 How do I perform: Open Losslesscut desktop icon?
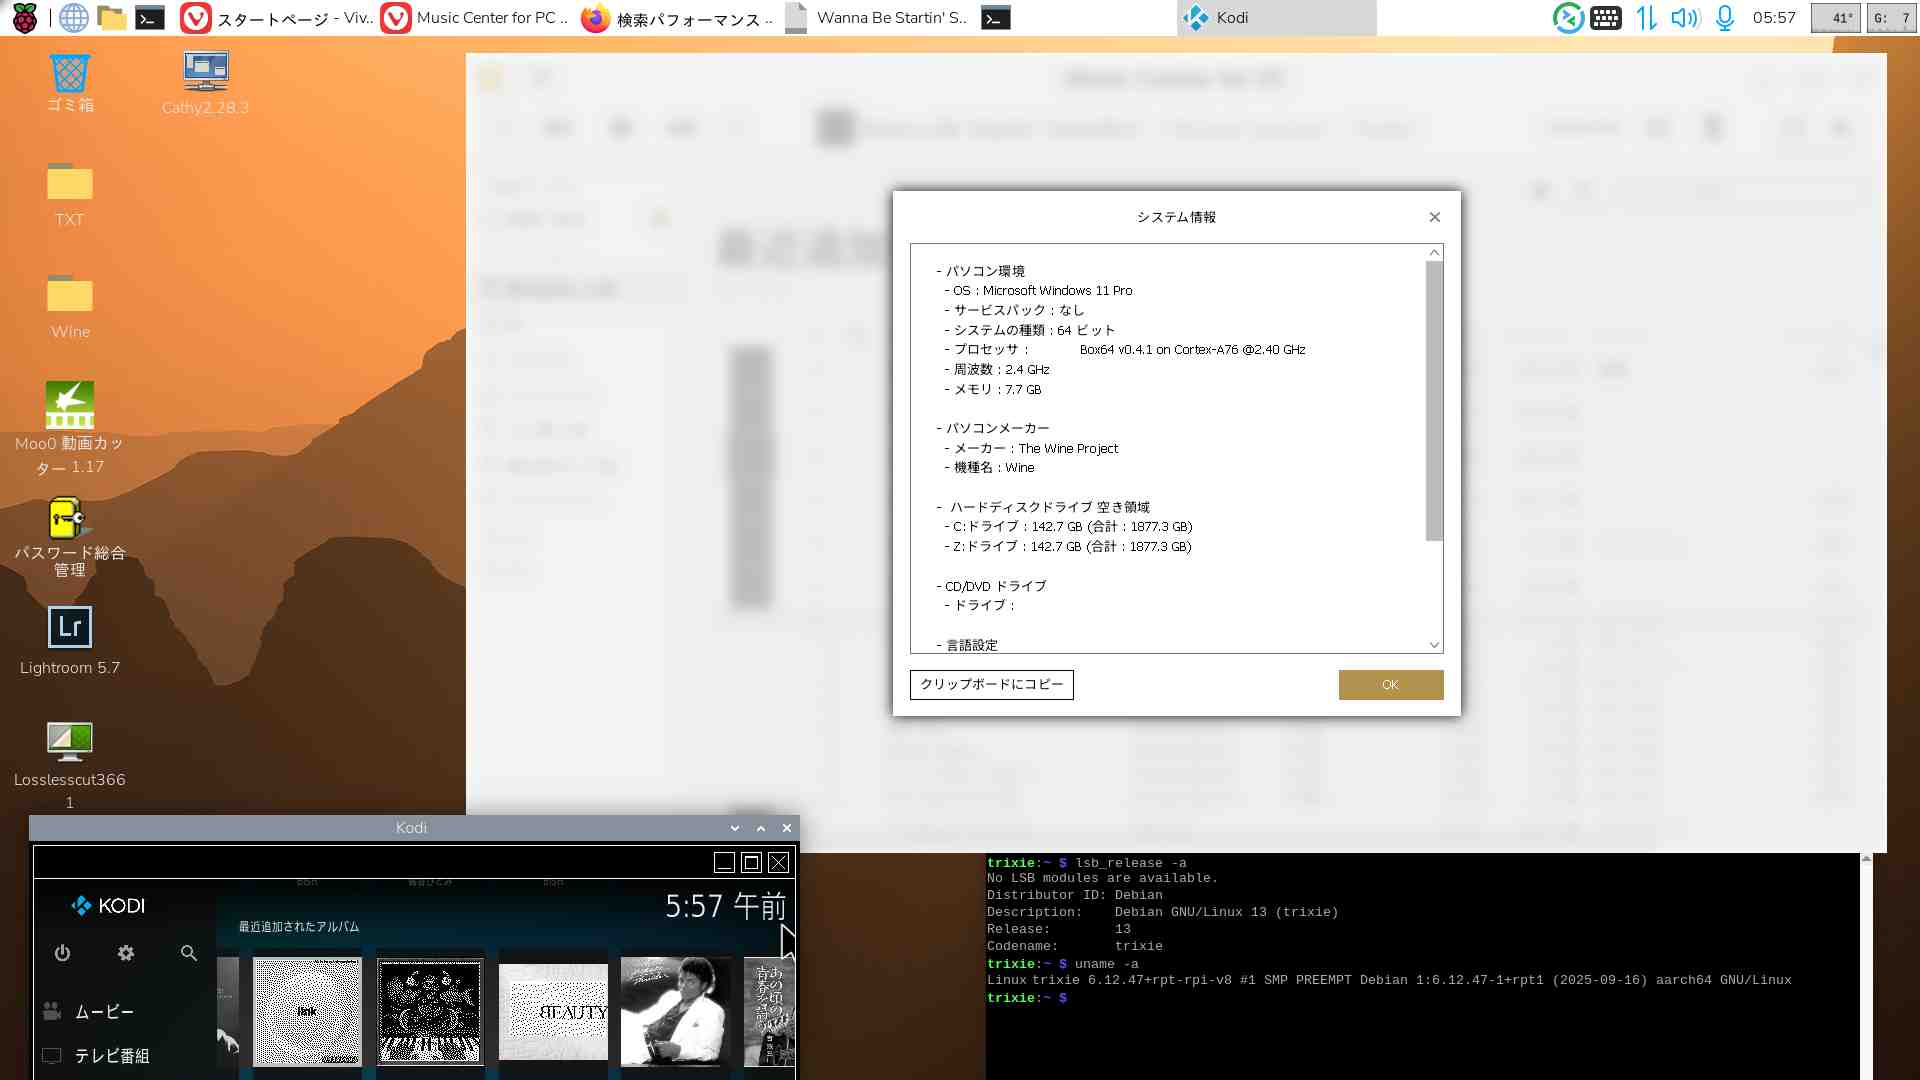click(70, 741)
